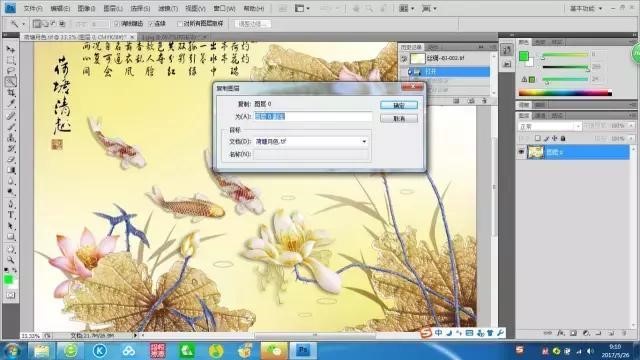
Task: Hide 图层 0 using the eye icon
Action: pos(521,152)
